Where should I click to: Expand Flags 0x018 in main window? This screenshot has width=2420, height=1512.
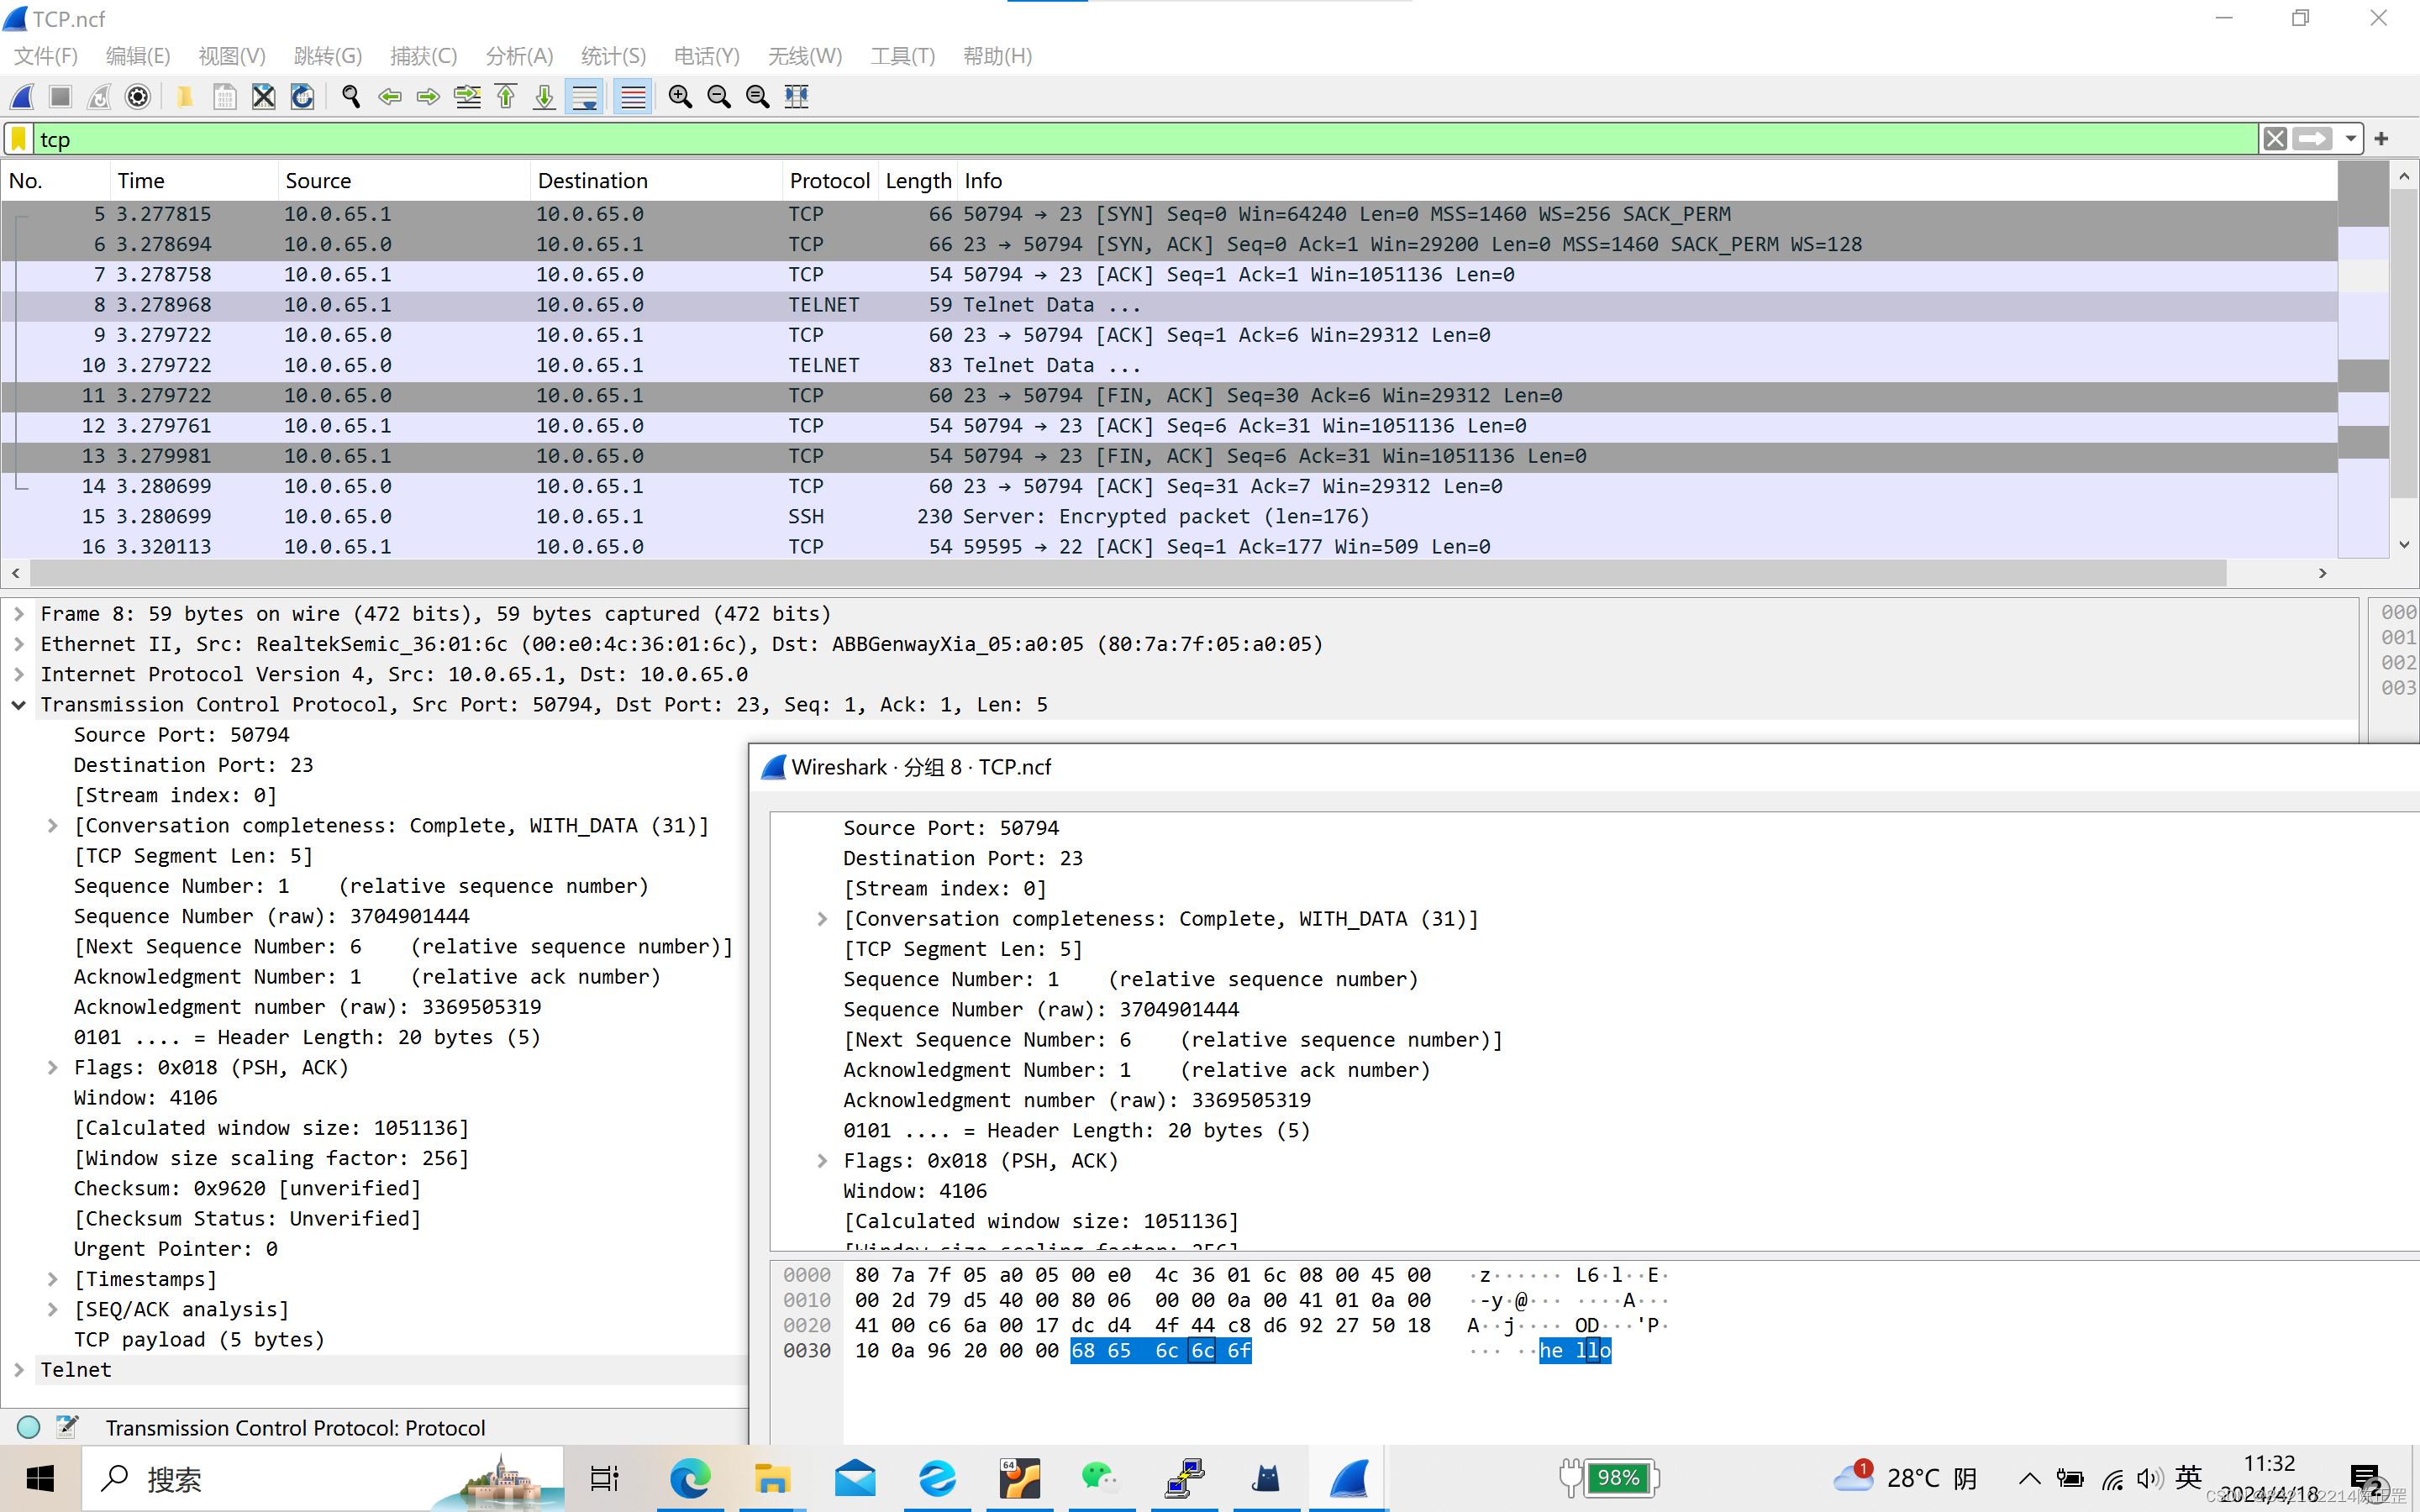click(x=52, y=1068)
